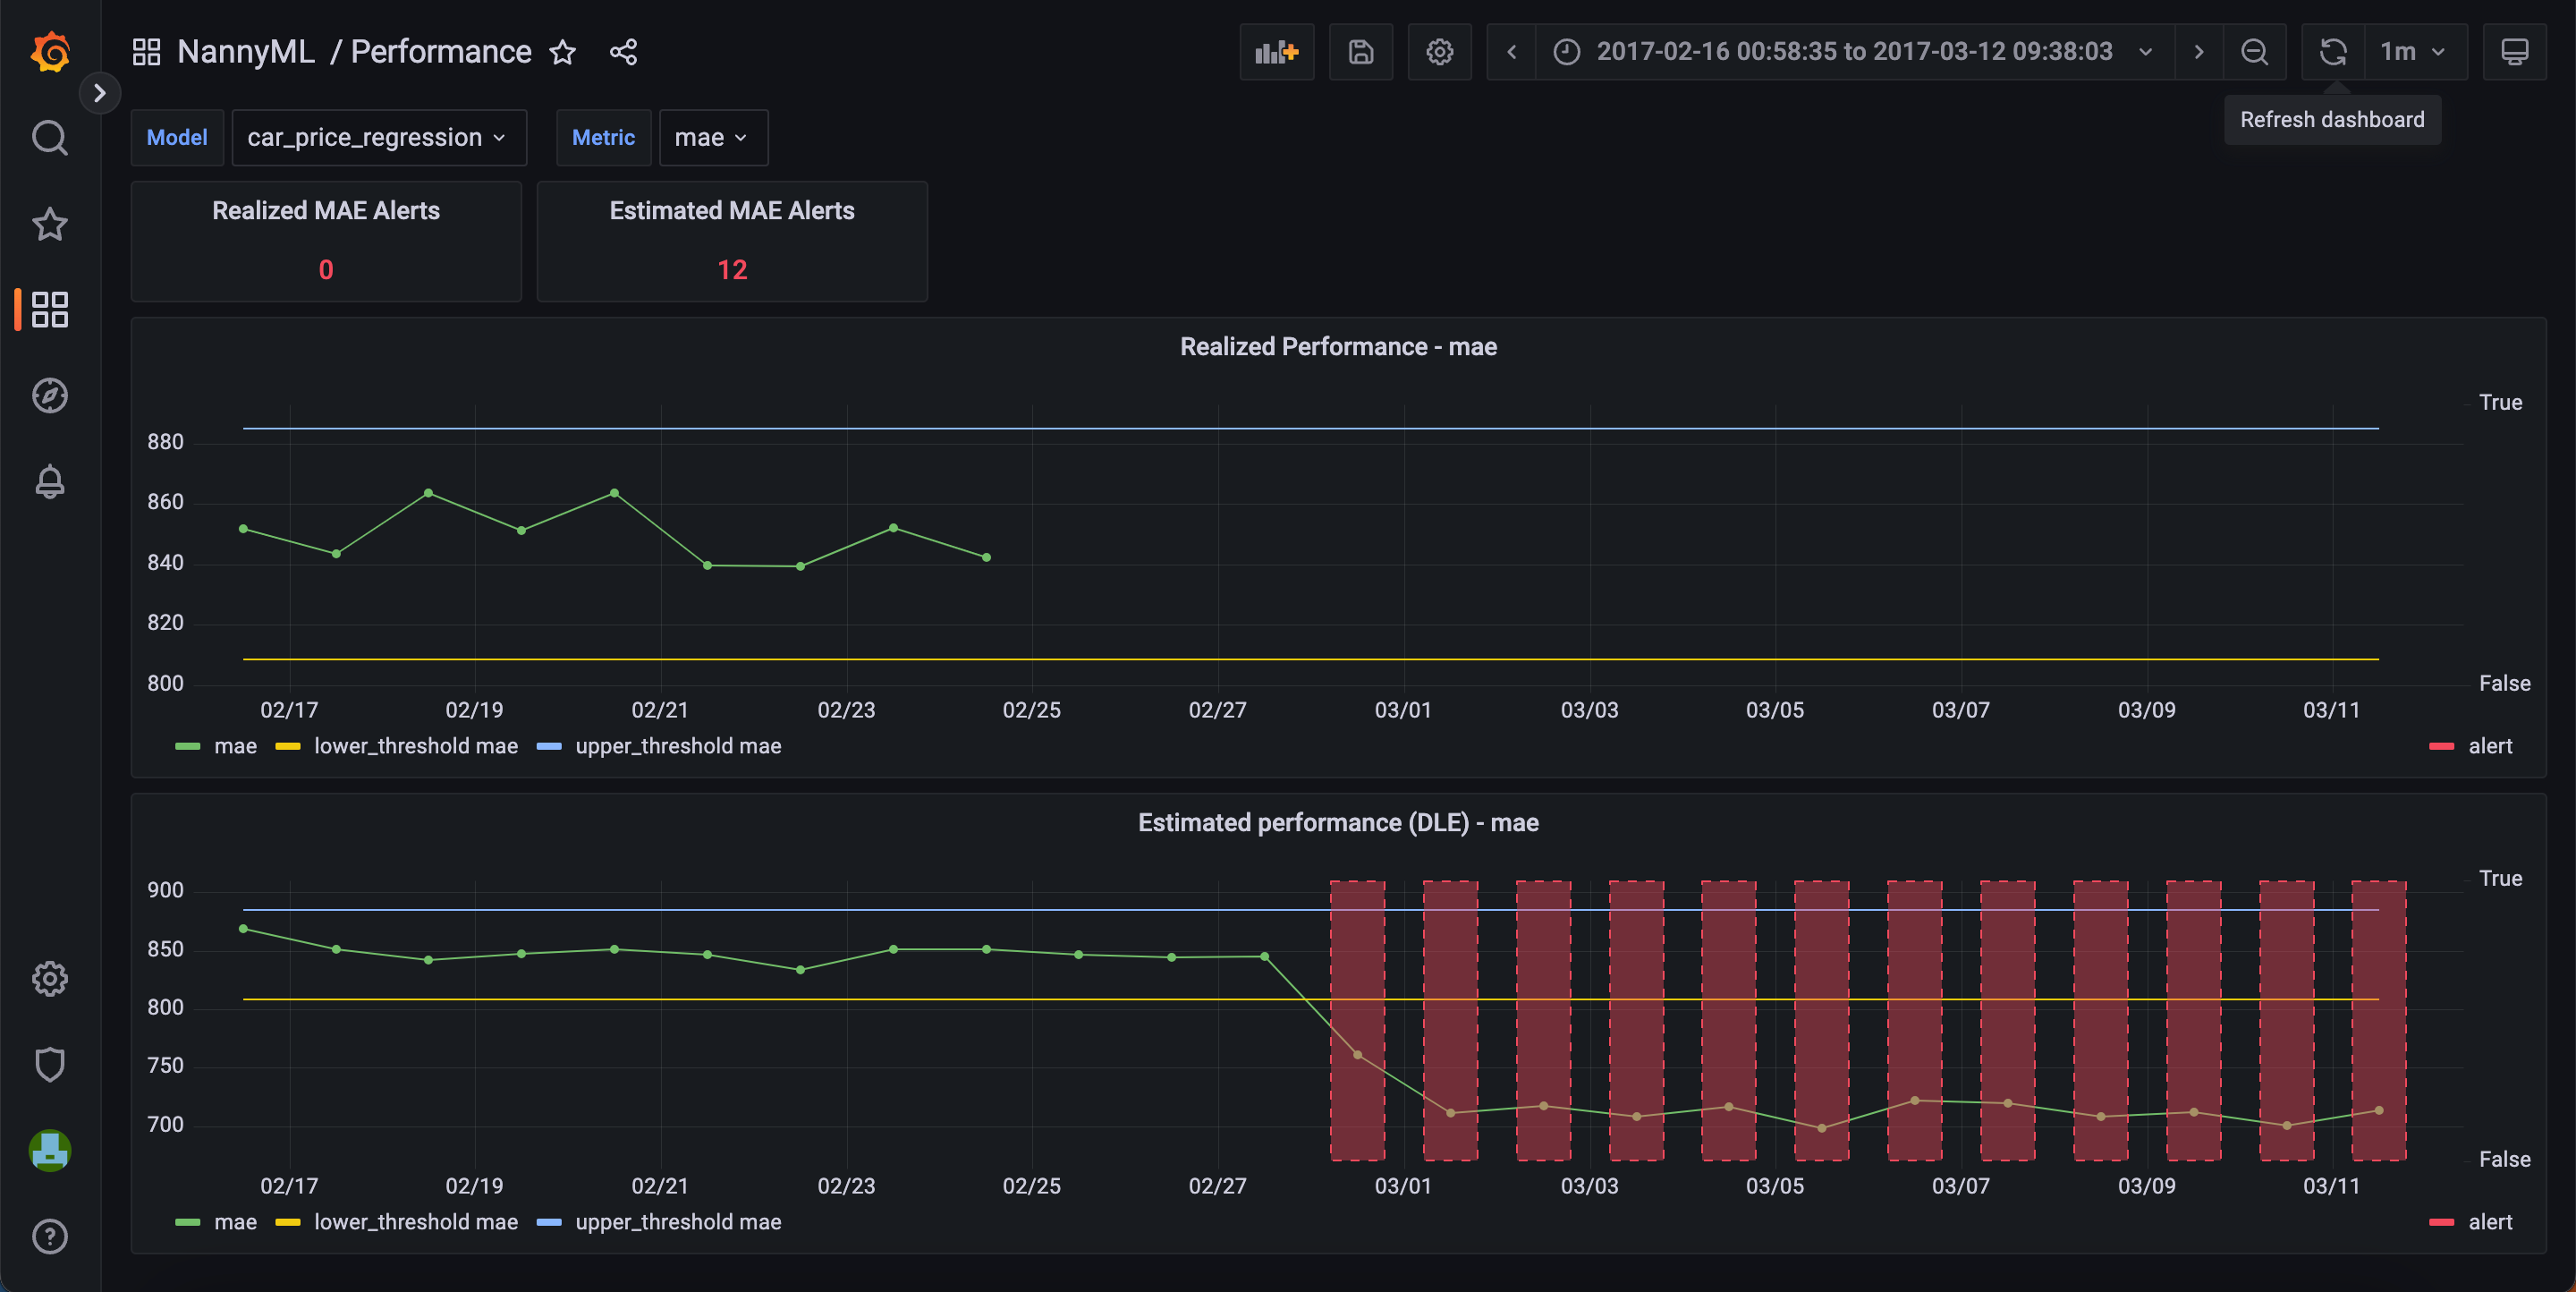The height and width of the screenshot is (1292, 2576).
Task: Expand the sidebar with the arrow toggle
Action: point(99,94)
